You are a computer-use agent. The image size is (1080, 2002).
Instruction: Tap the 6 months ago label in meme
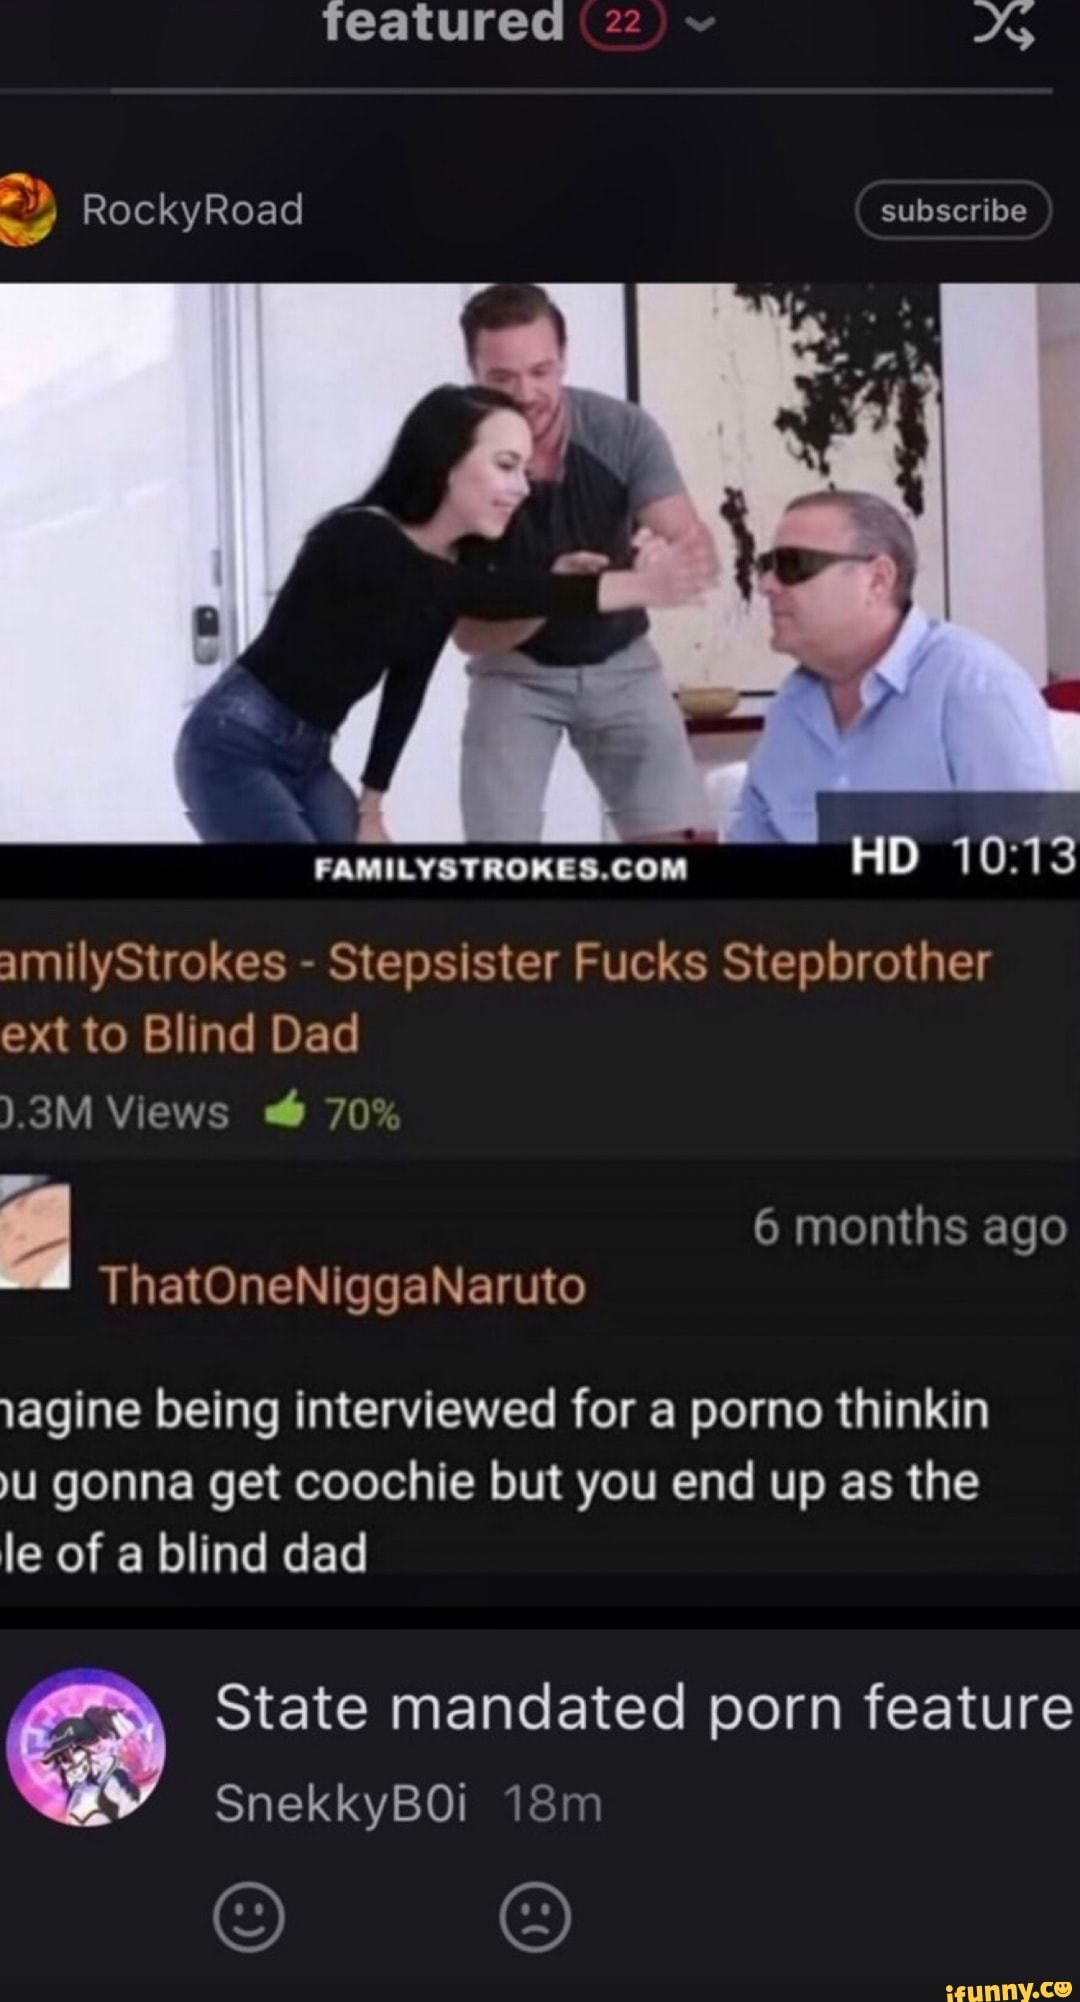[x=910, y=1227]
